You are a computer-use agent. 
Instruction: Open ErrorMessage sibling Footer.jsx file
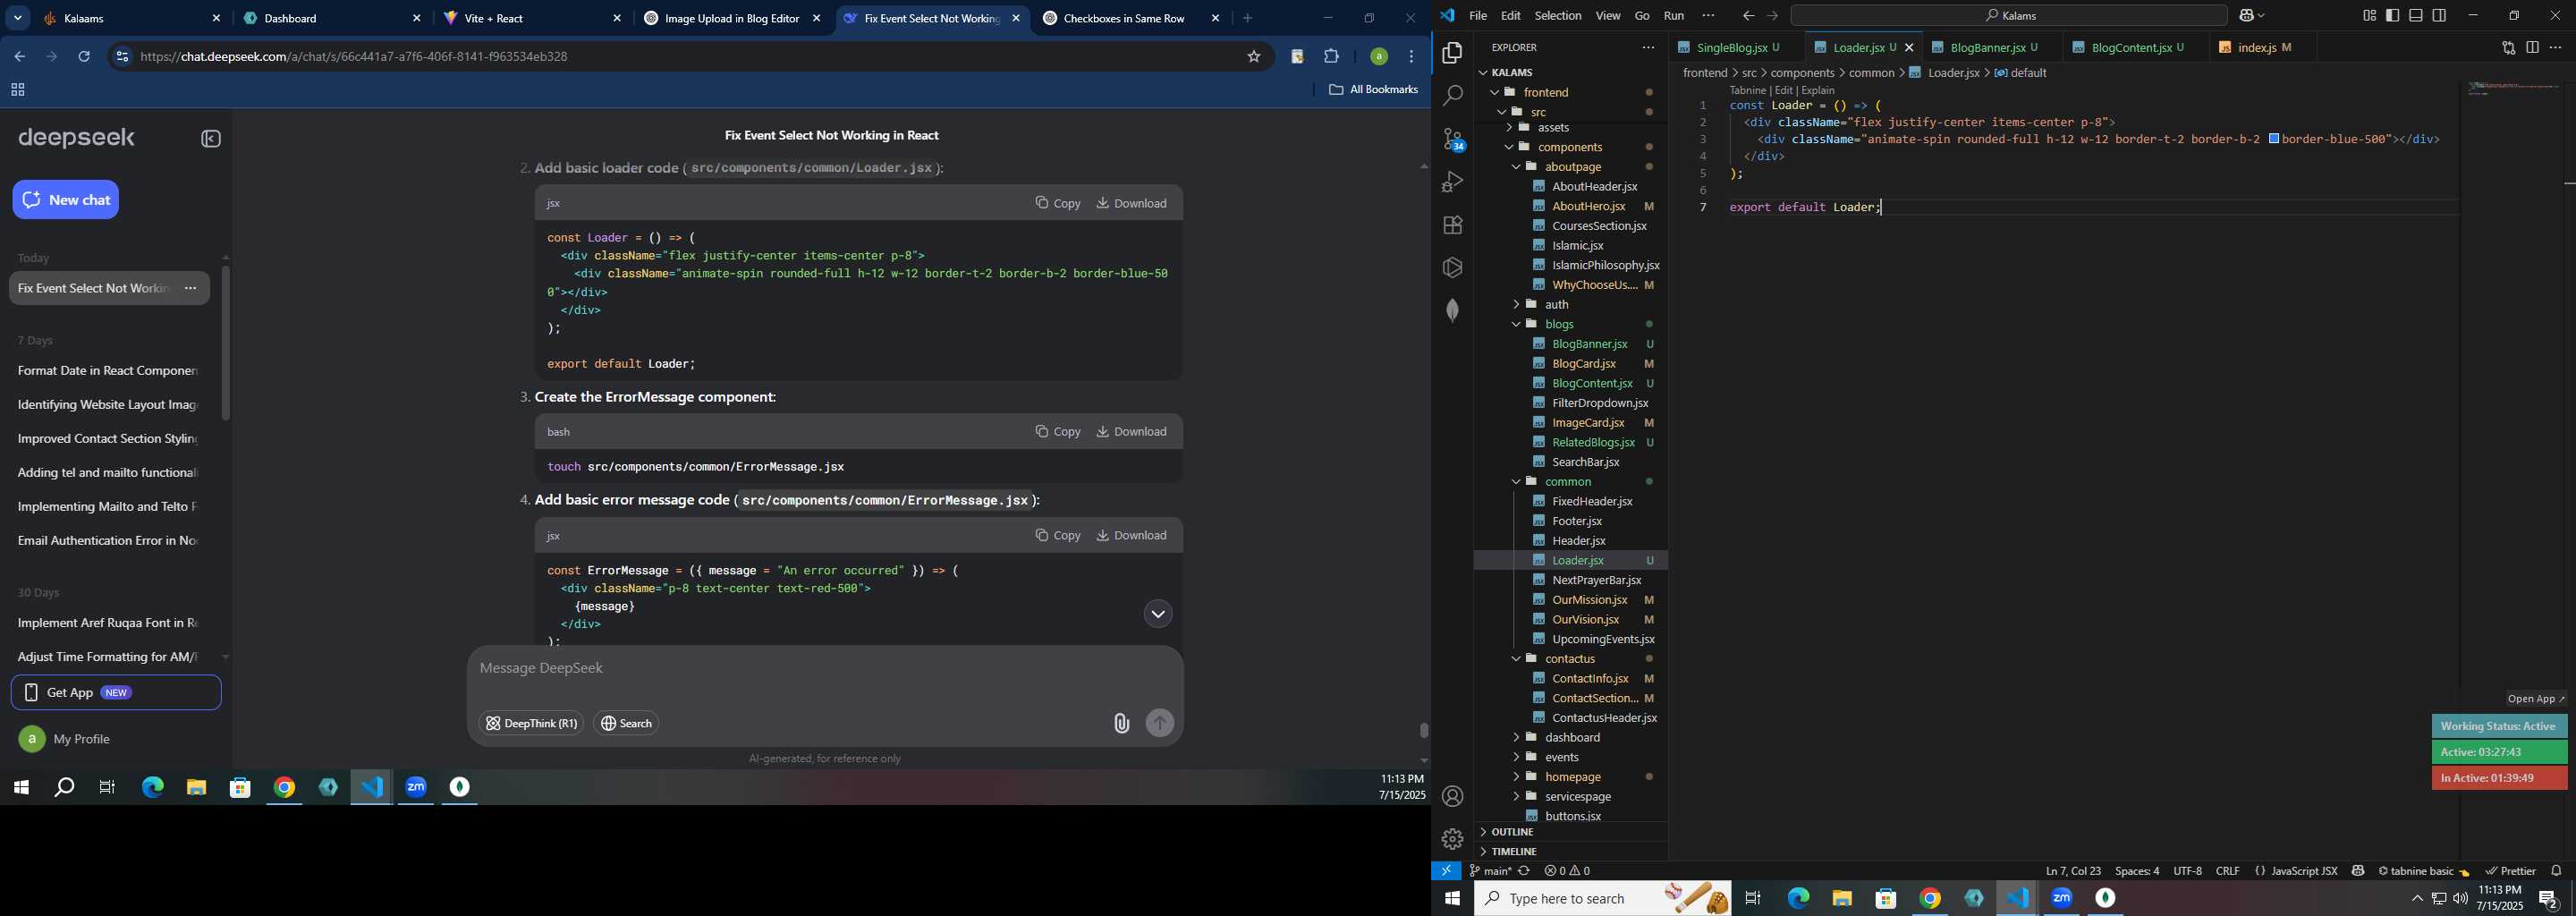(1577, 521)
